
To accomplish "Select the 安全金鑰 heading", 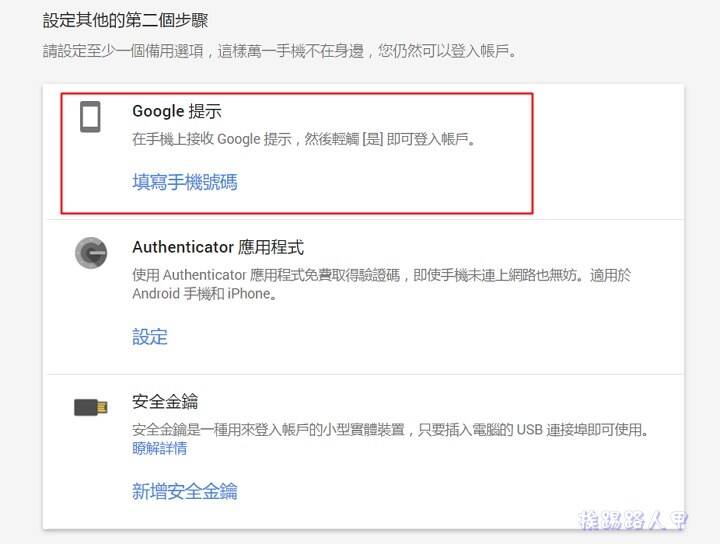I will pyautogui.click(x=165, y=402).
